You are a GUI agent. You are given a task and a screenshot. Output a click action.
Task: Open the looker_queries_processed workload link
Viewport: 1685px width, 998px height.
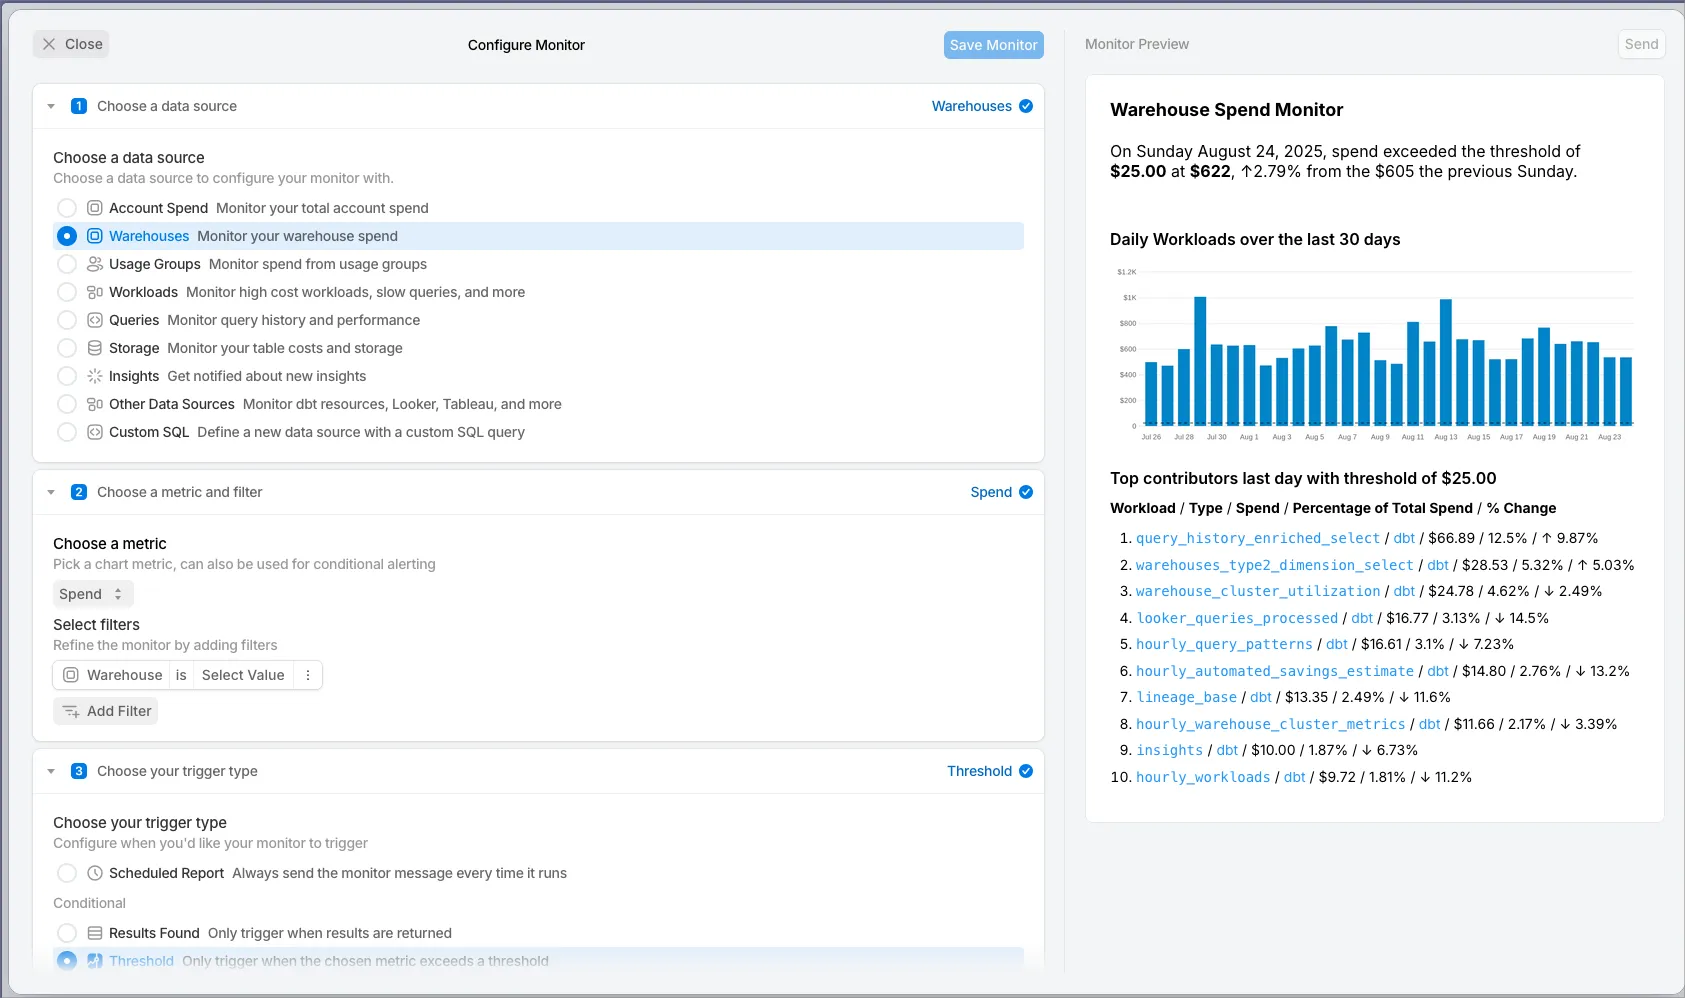[x=1237, y=618]
